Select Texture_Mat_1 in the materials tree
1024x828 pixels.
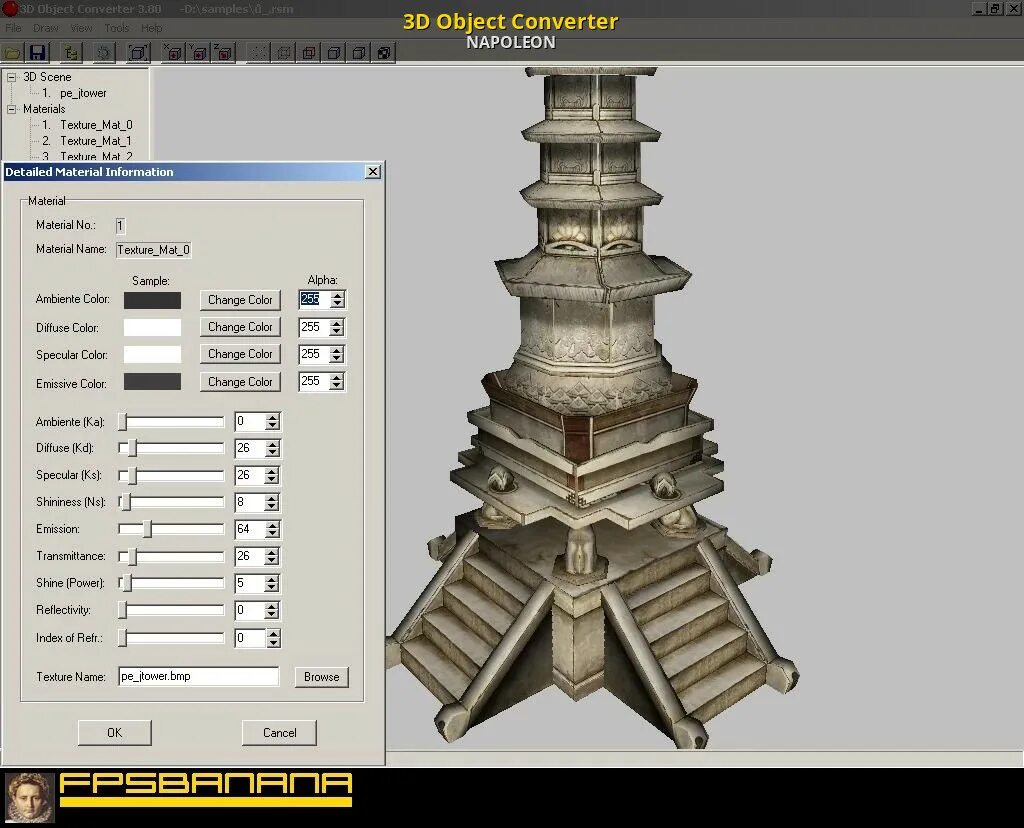96,141
